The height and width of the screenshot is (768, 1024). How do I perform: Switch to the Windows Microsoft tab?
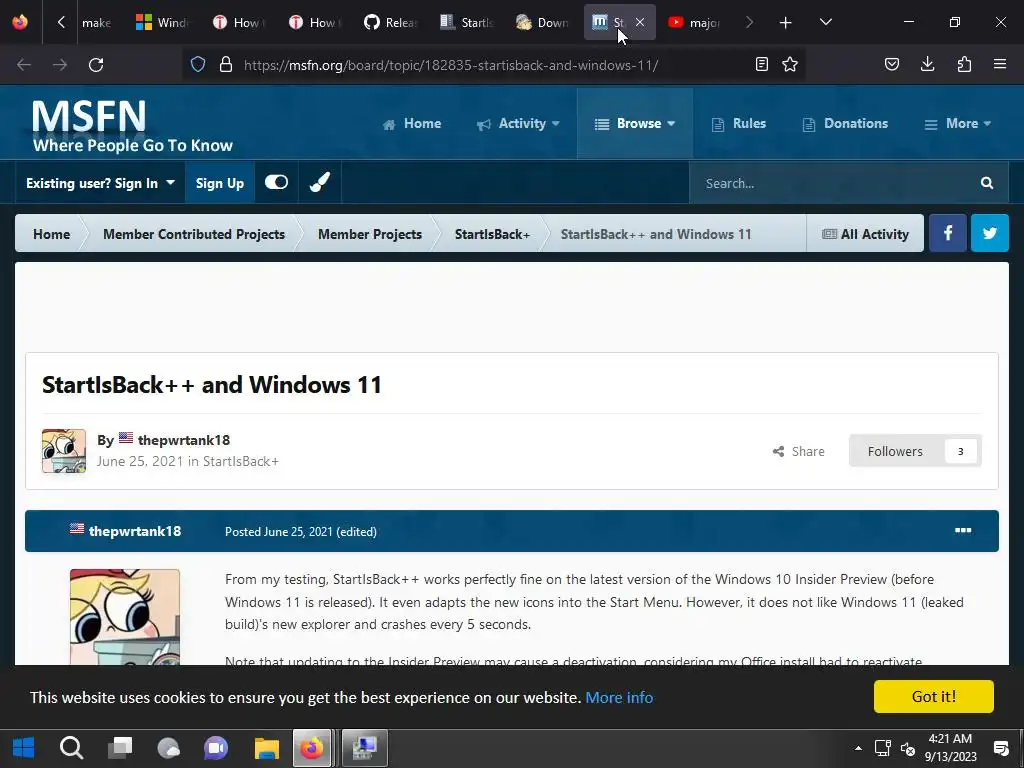pos(162,22)
